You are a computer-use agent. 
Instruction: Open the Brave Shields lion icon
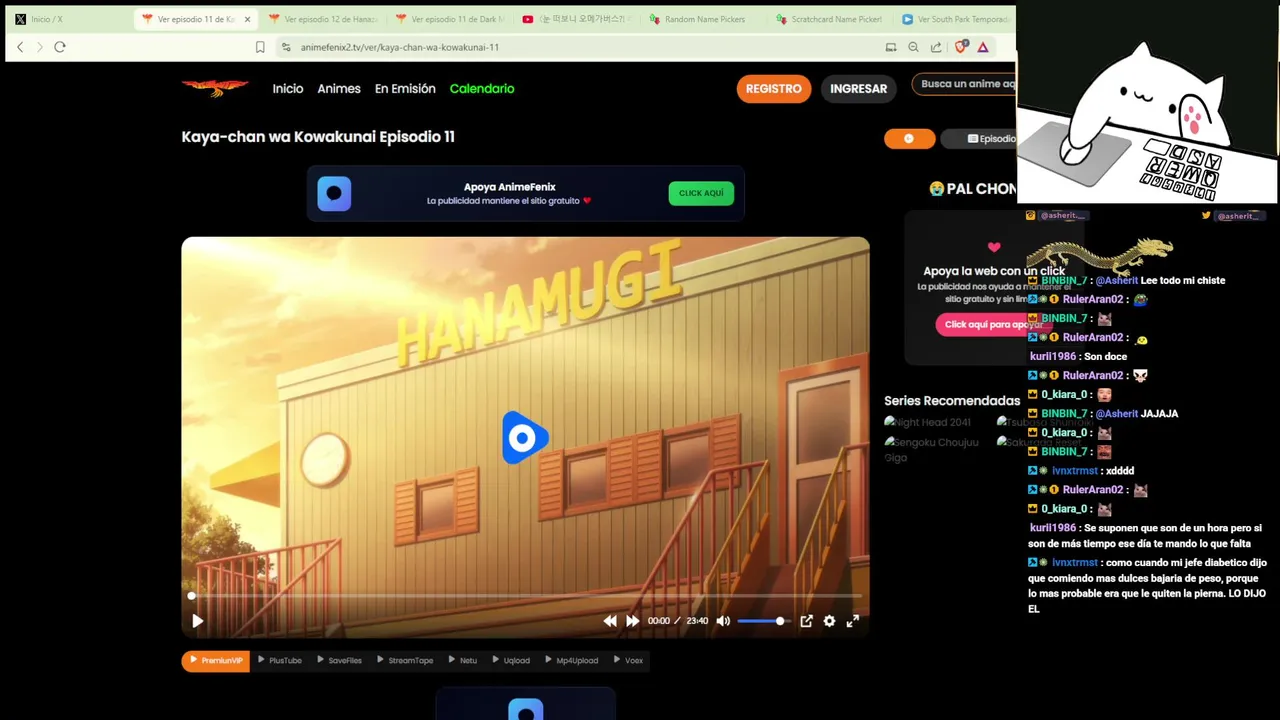click(x=961, y=47)
